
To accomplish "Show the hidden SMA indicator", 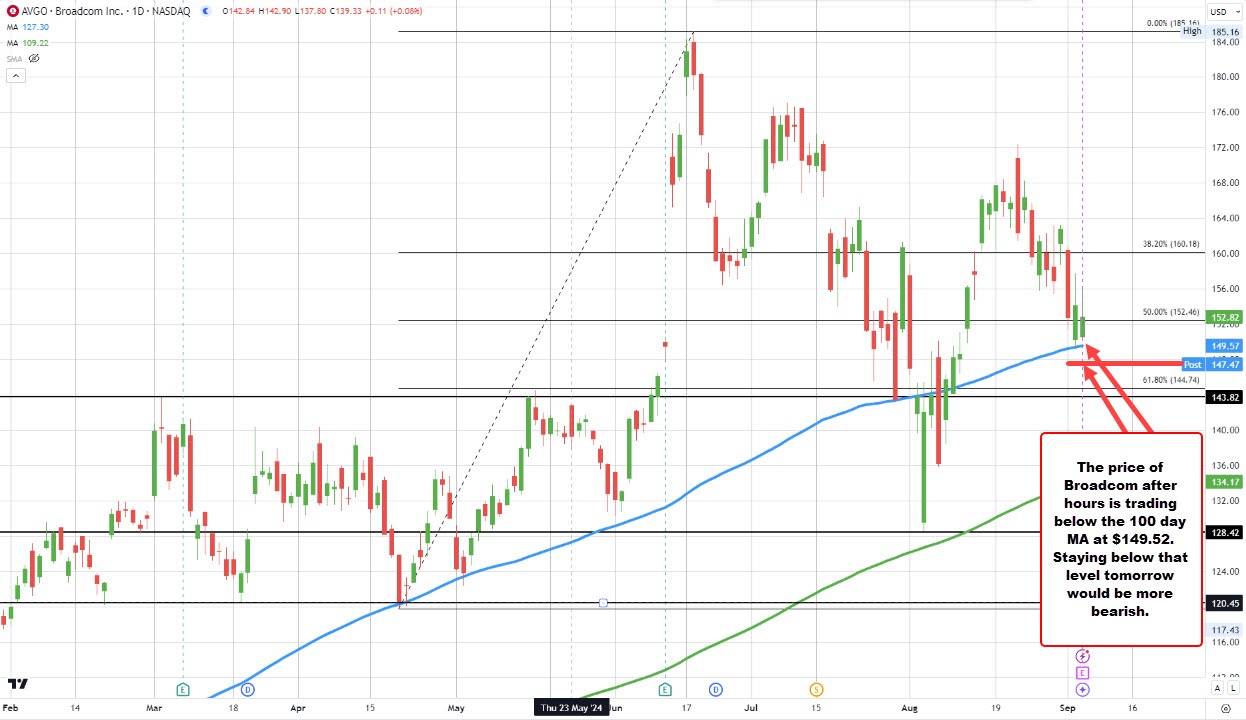I will (x=34, y=58).
